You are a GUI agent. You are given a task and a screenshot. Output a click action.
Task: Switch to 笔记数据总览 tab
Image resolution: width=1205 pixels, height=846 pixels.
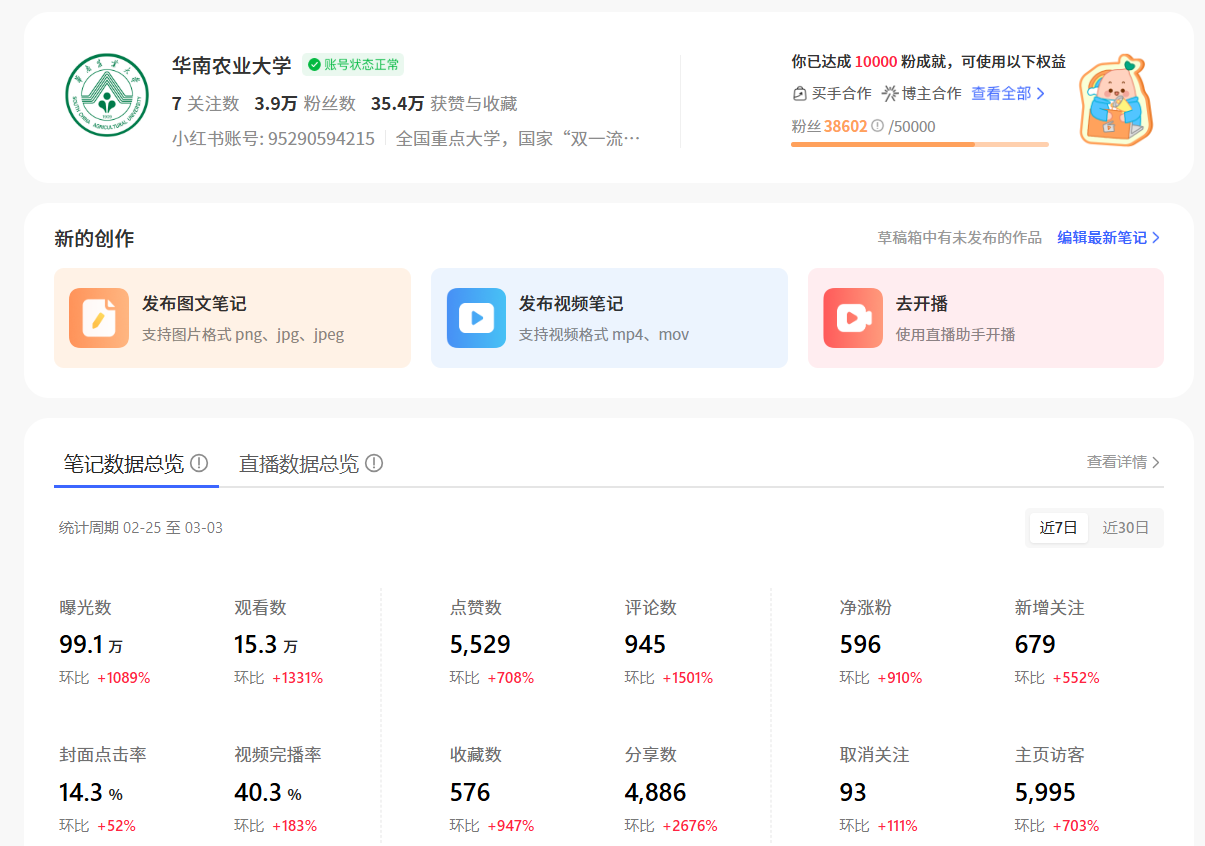tap(124, 464)
